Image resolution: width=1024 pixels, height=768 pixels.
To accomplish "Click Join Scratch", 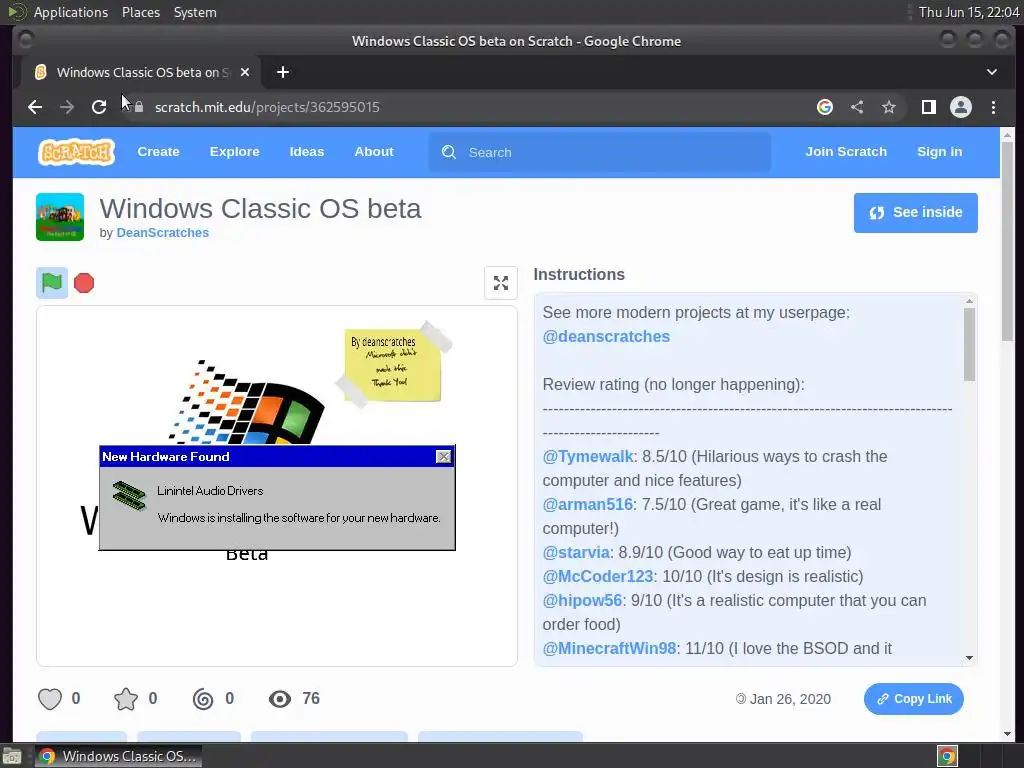I will tap(846, 152).
